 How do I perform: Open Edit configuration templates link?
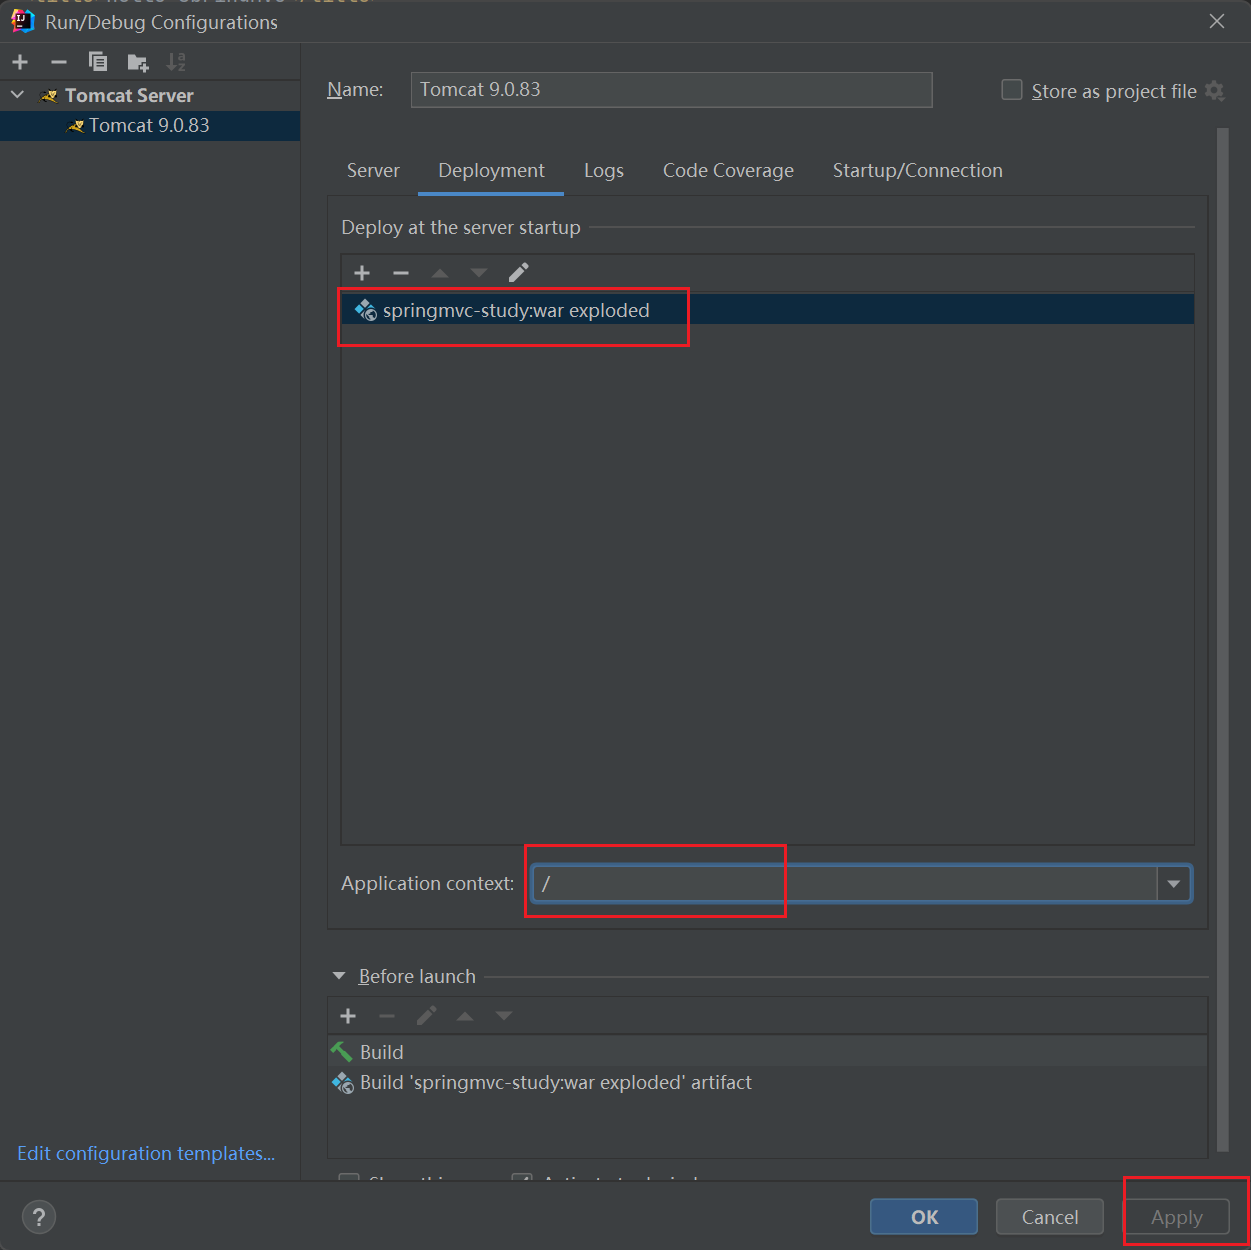coord(146,1153)
